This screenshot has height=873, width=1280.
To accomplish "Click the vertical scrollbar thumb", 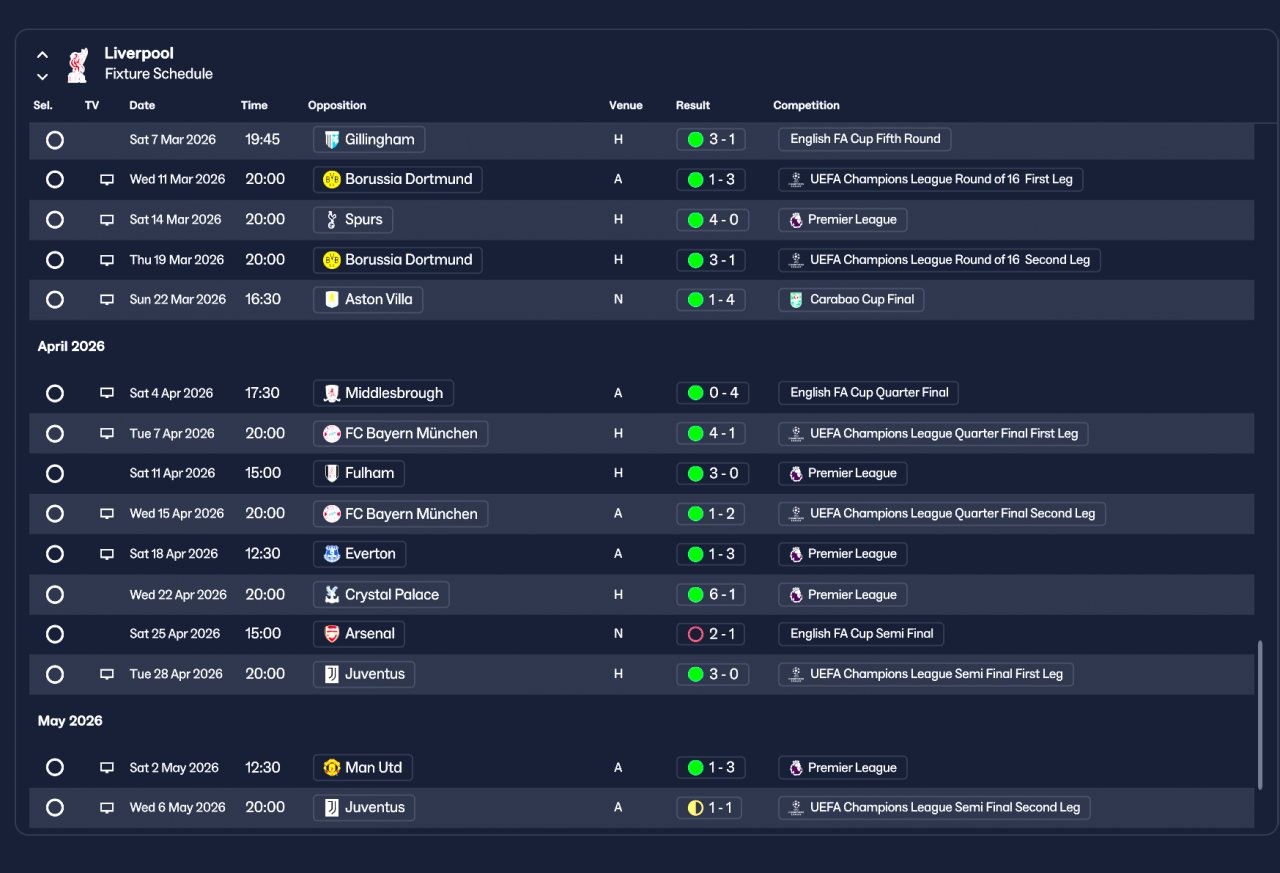I will point(1260,714).
